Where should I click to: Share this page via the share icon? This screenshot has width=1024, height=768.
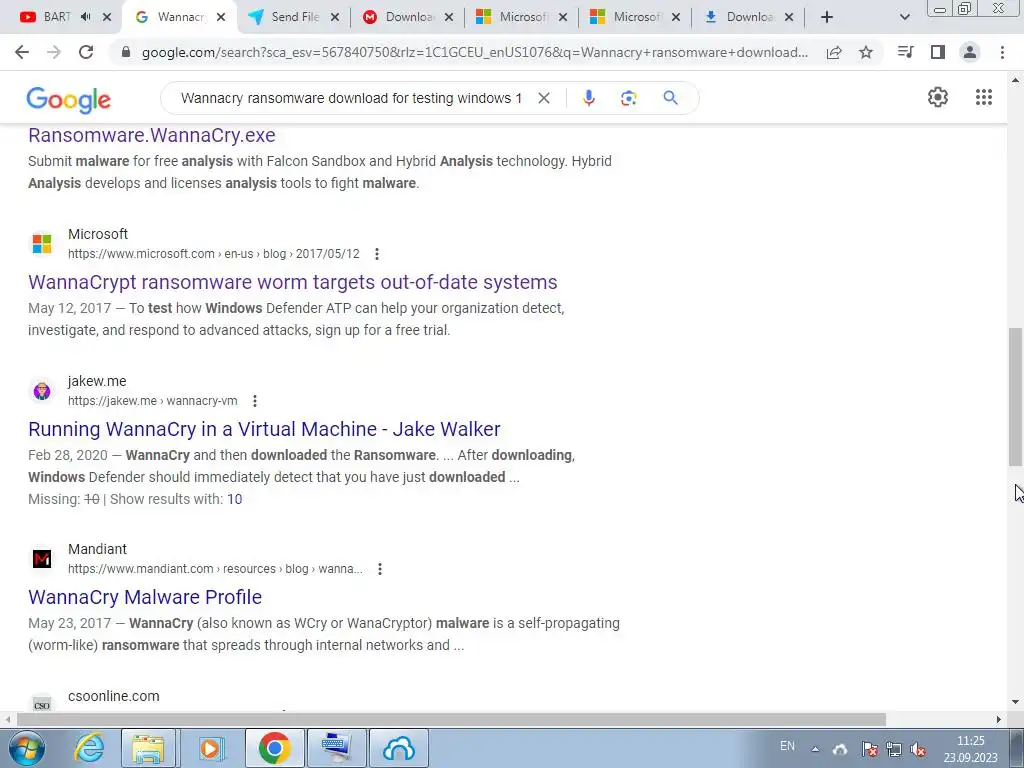coord(834,52)
